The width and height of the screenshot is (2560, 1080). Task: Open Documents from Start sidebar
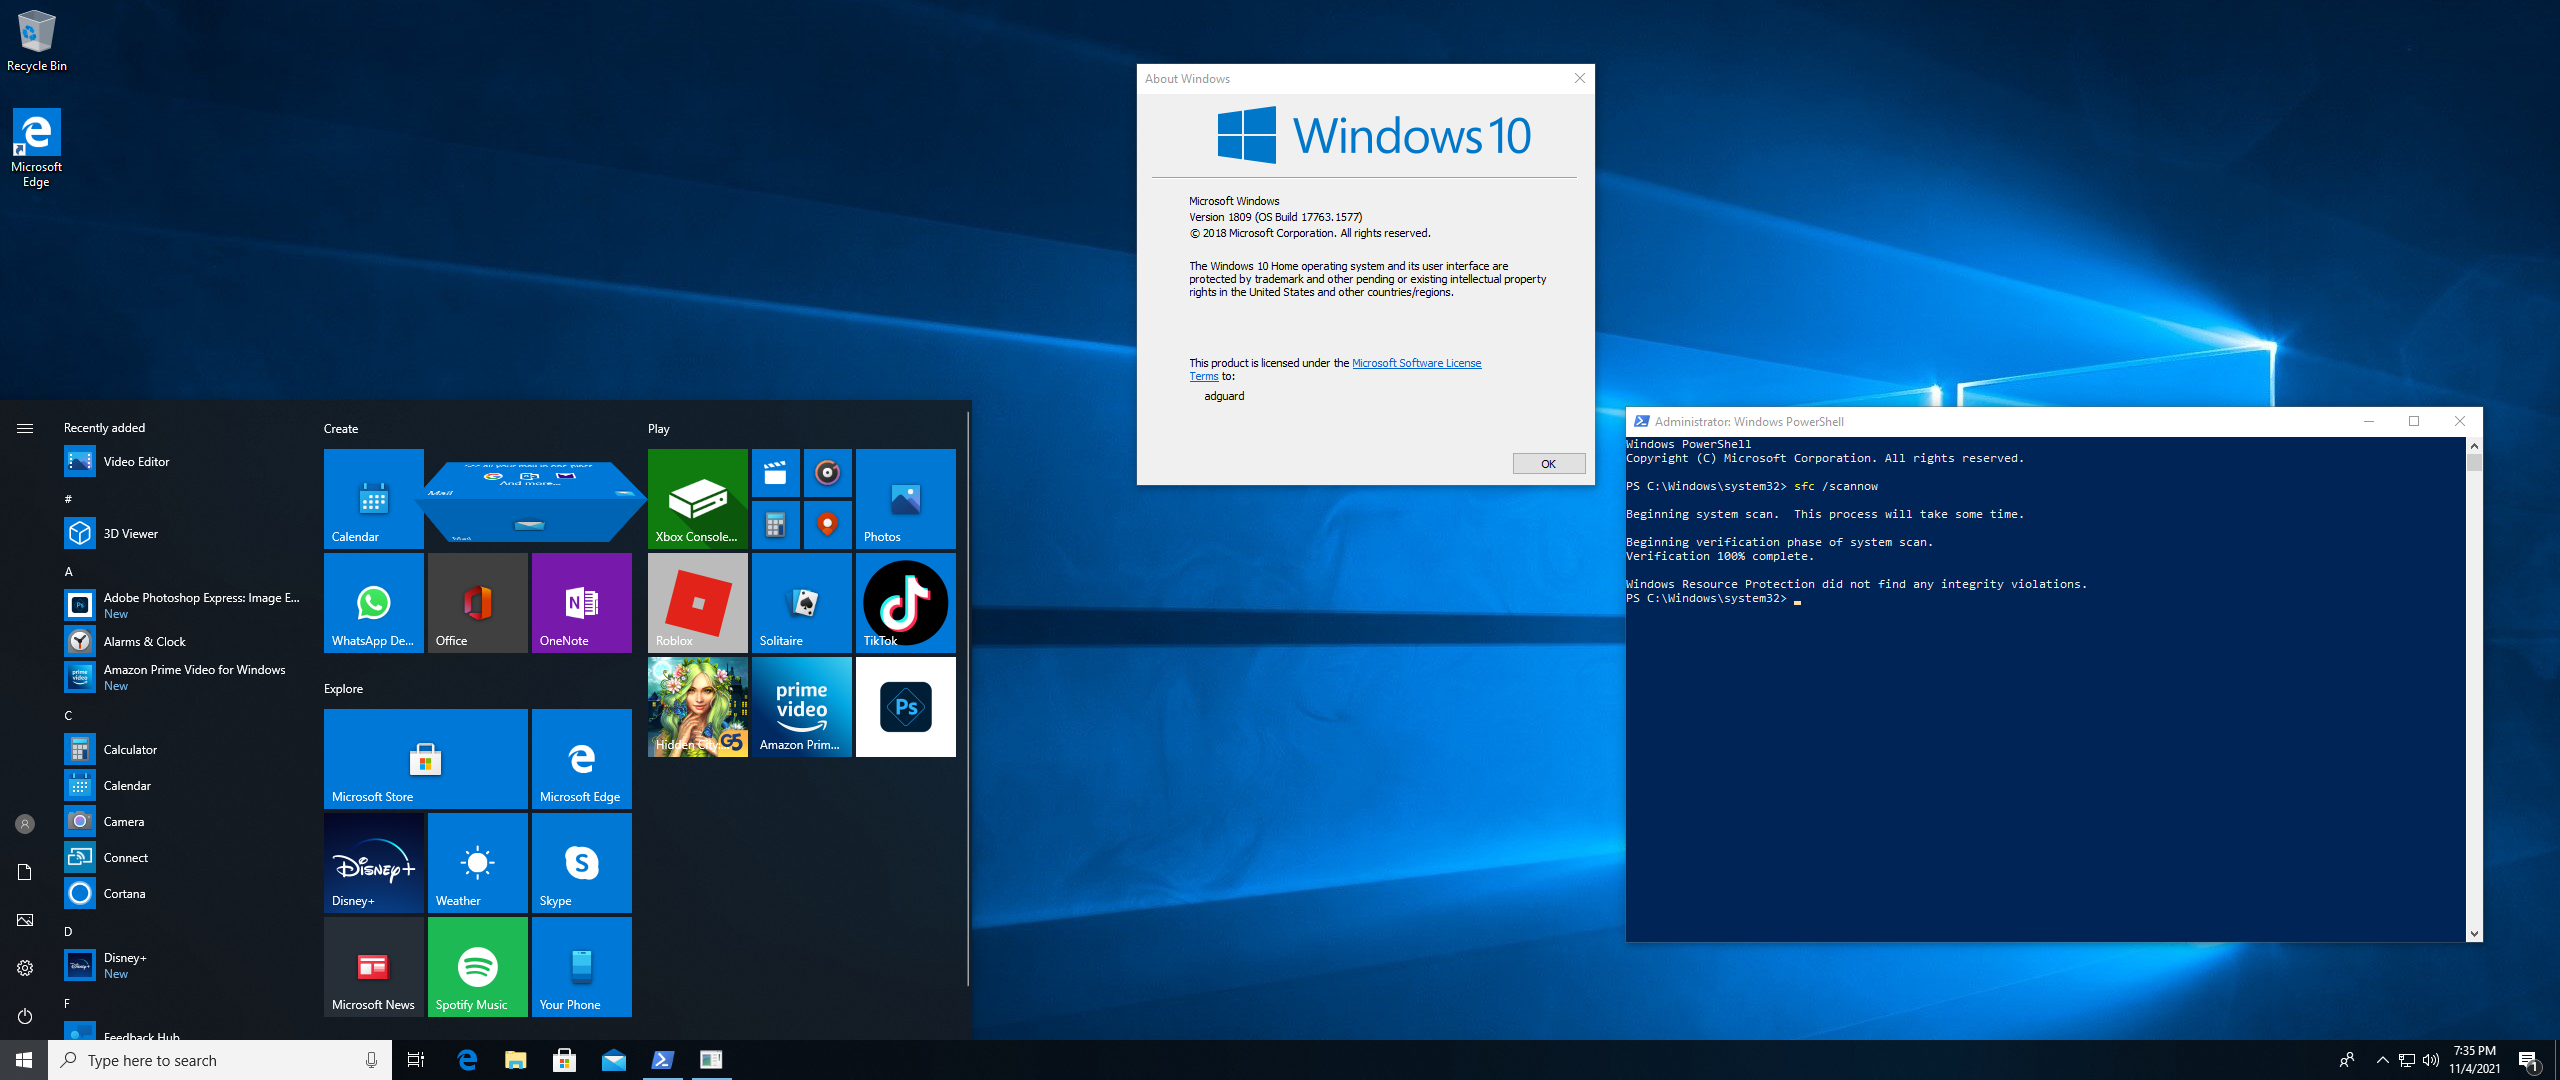pos(25,872)
